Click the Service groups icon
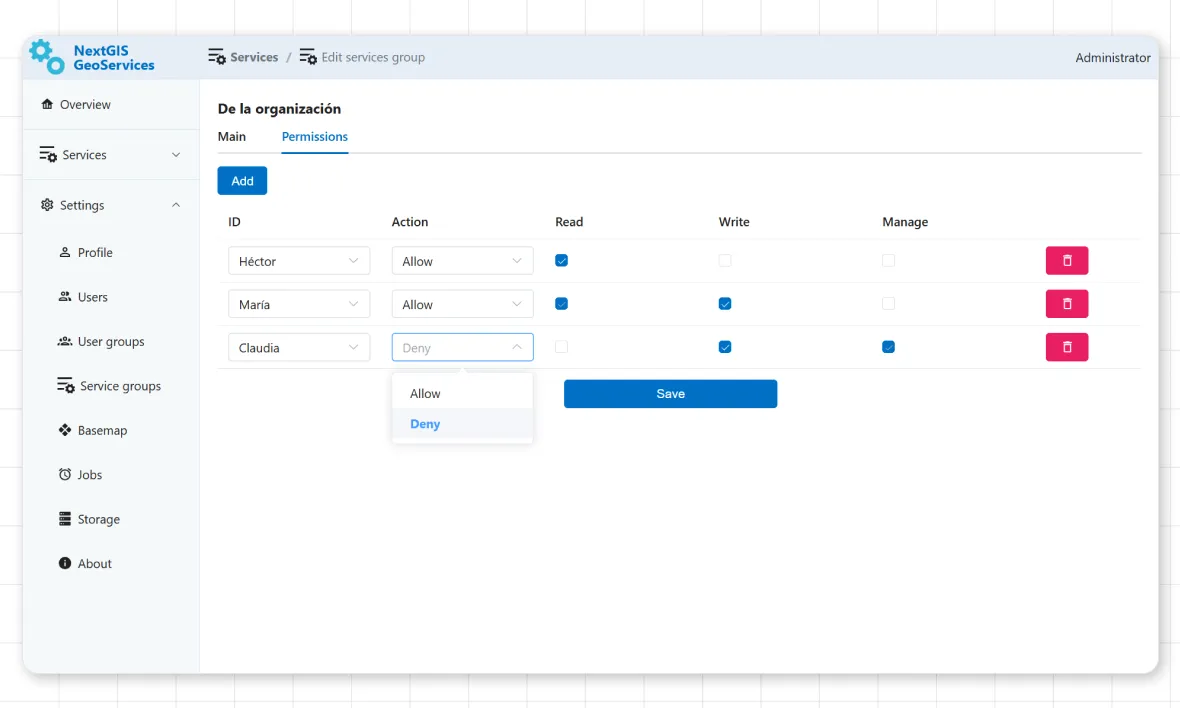The height and width of the screenshot is (708, 1180). click(x=65, y=385)
